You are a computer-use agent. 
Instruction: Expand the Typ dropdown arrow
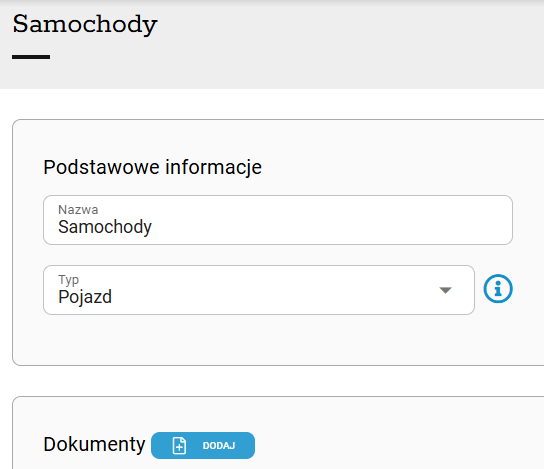[445, 290]
